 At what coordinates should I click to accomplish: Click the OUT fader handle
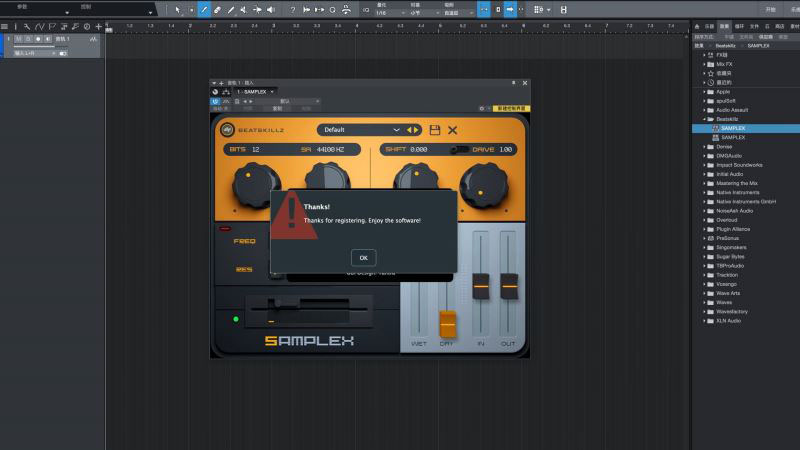click(x=509, y=286)
